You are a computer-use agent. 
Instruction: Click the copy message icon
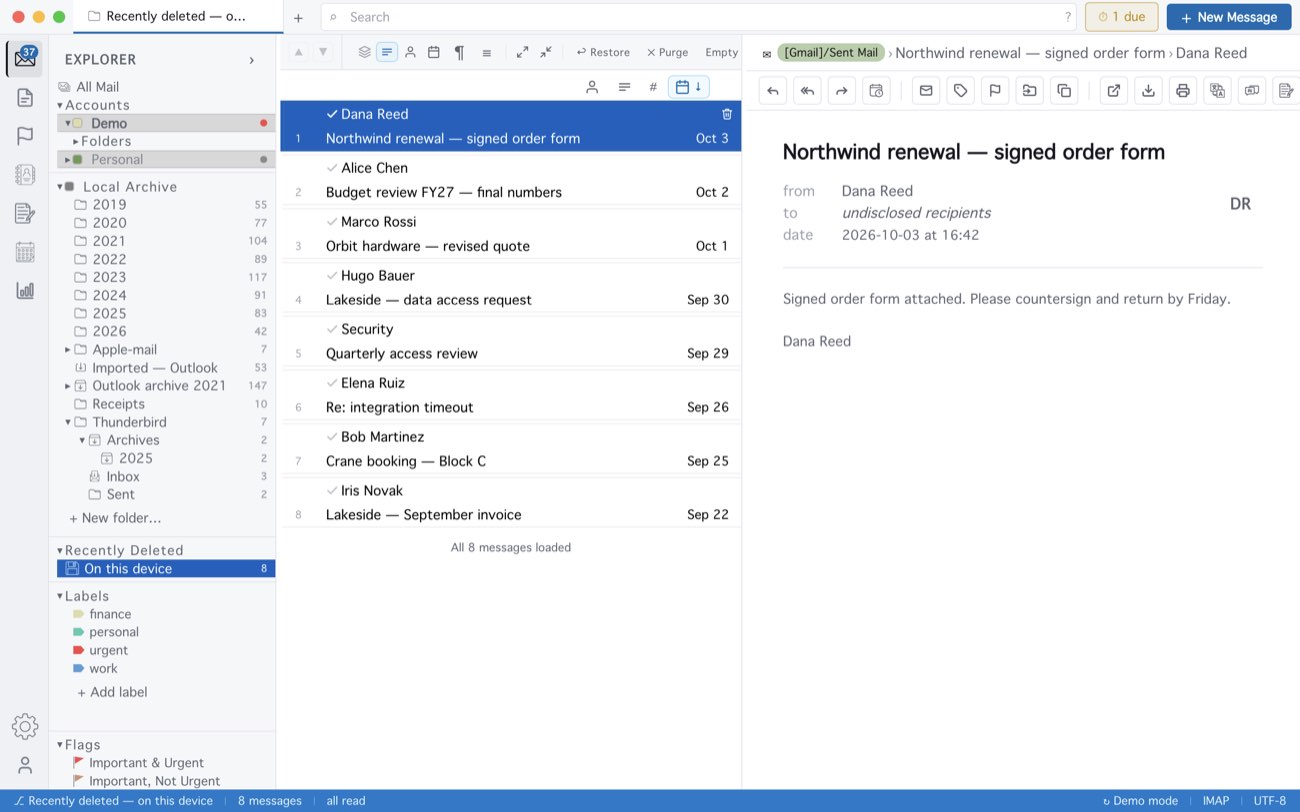point(1064,91)
